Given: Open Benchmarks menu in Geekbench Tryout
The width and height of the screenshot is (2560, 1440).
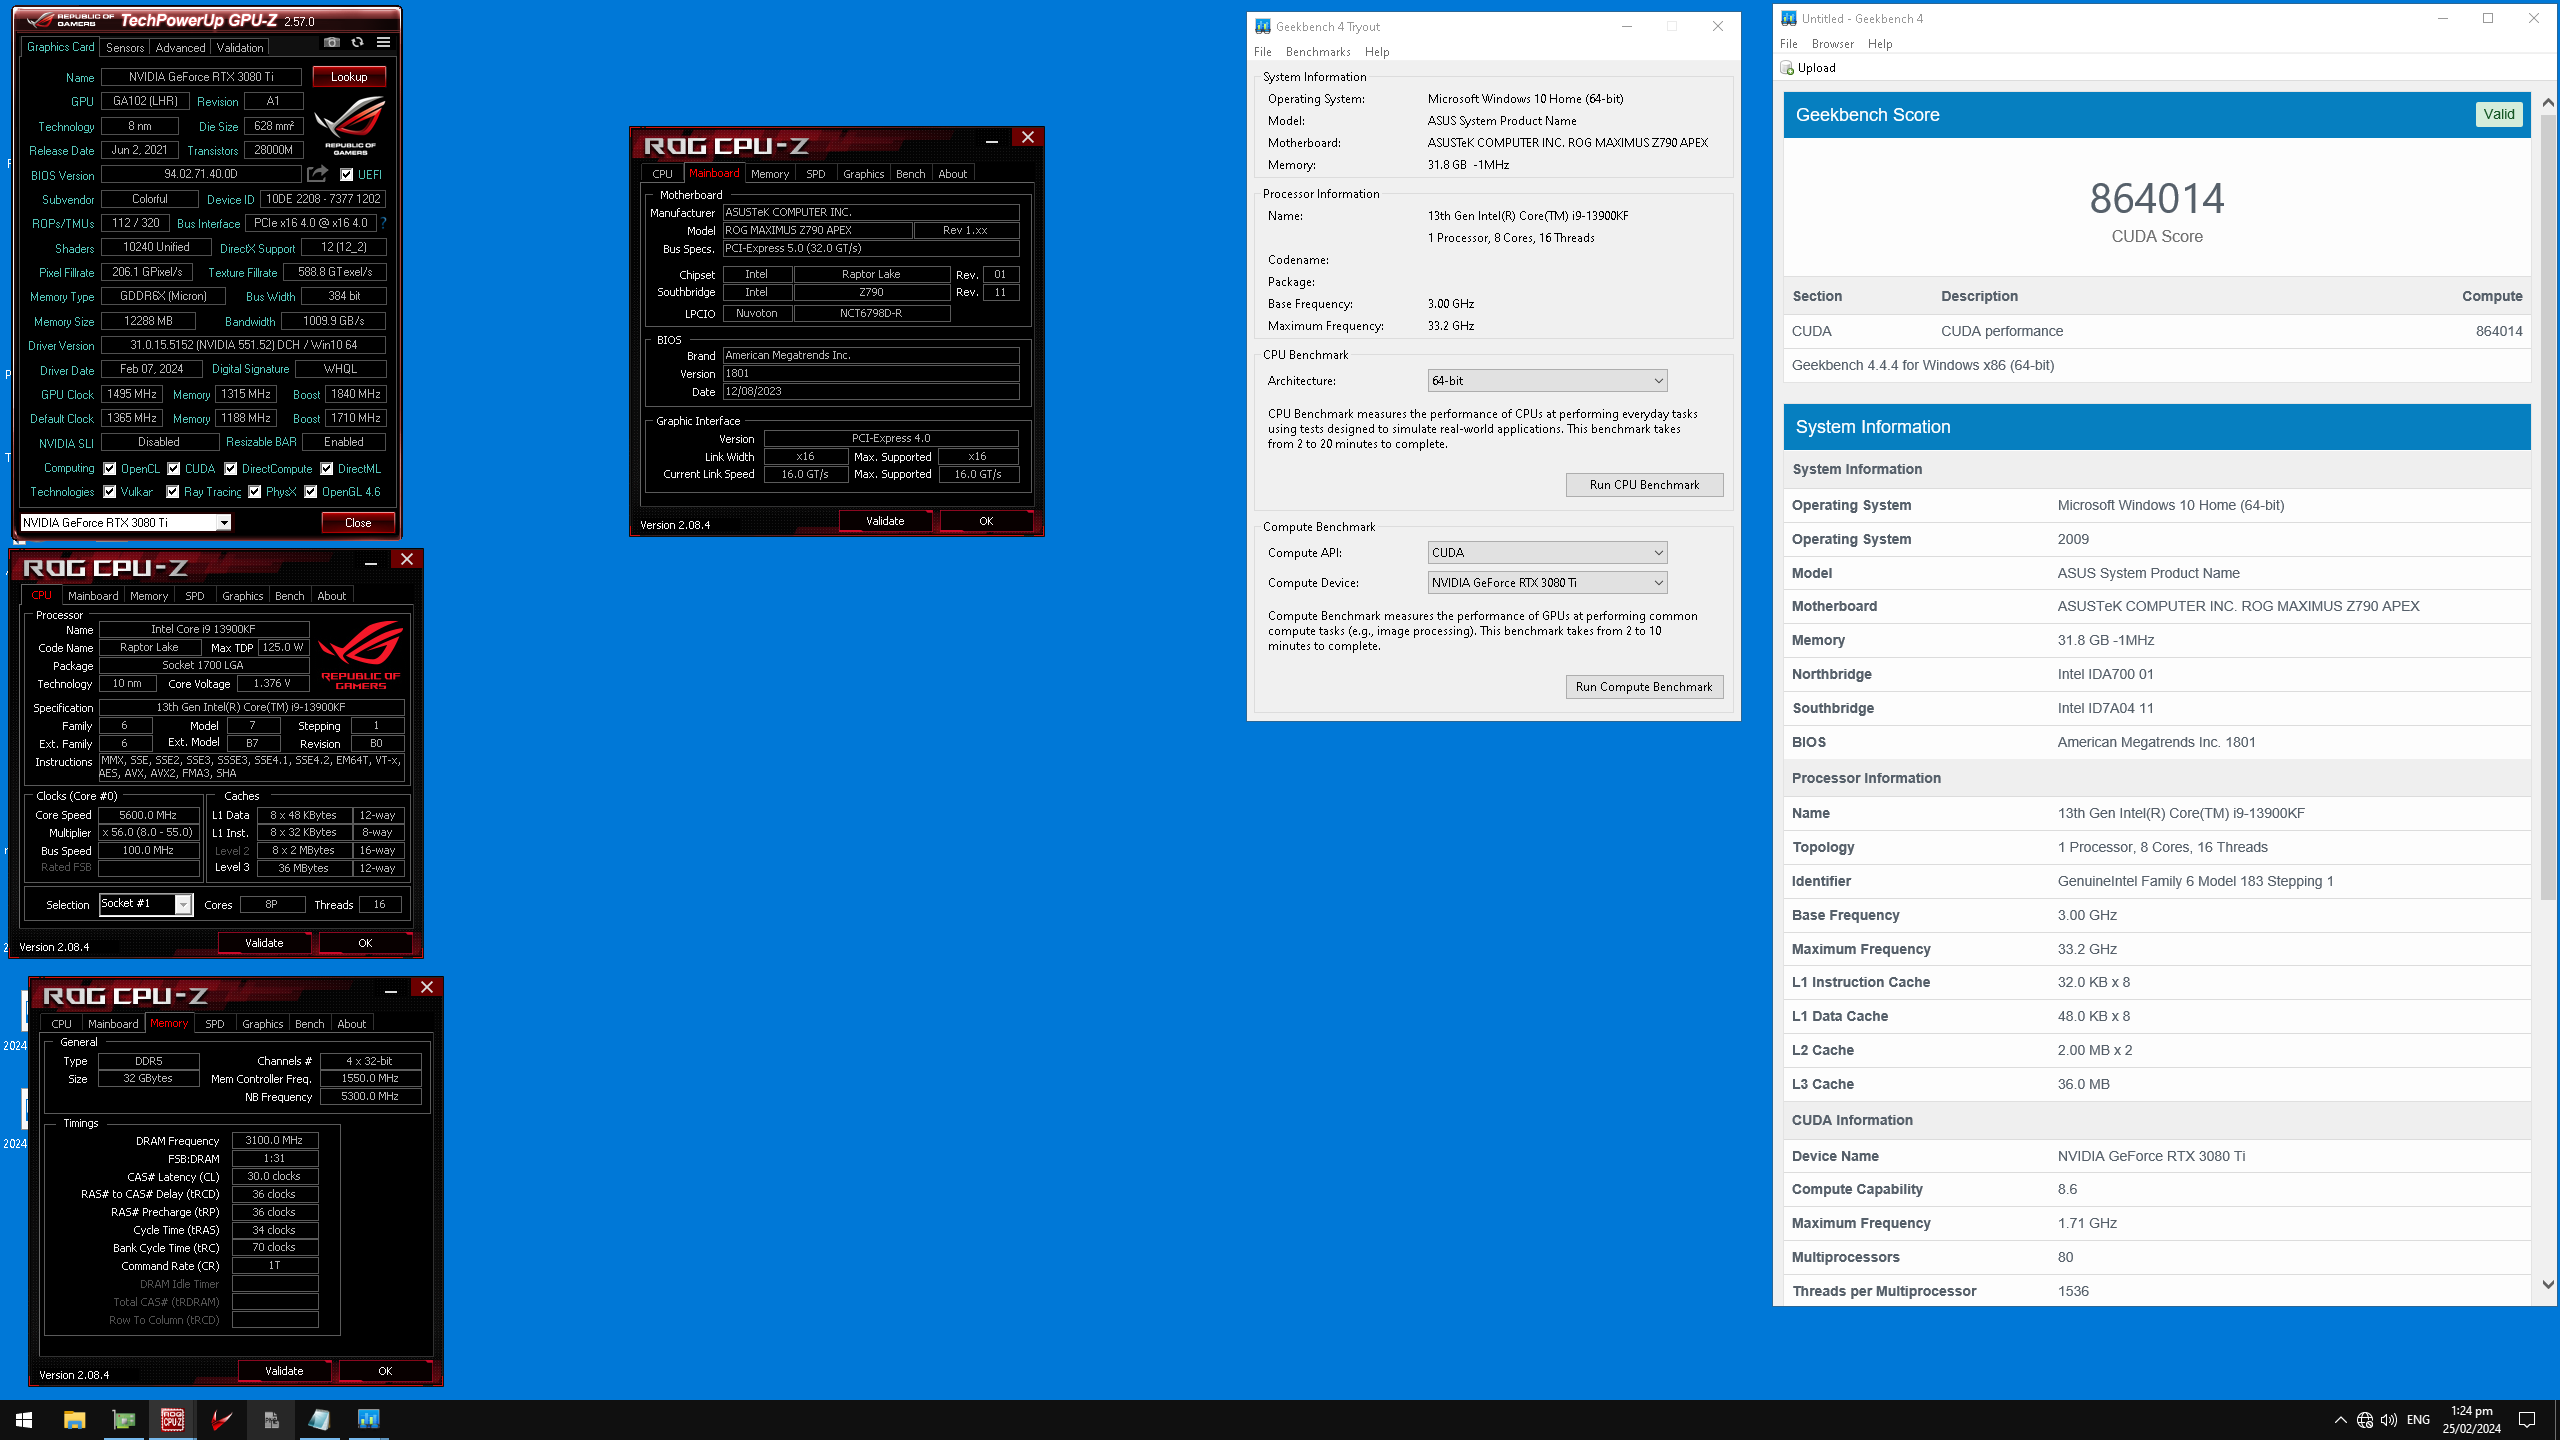Looking at the screenshot, I should click(1318, 52).
